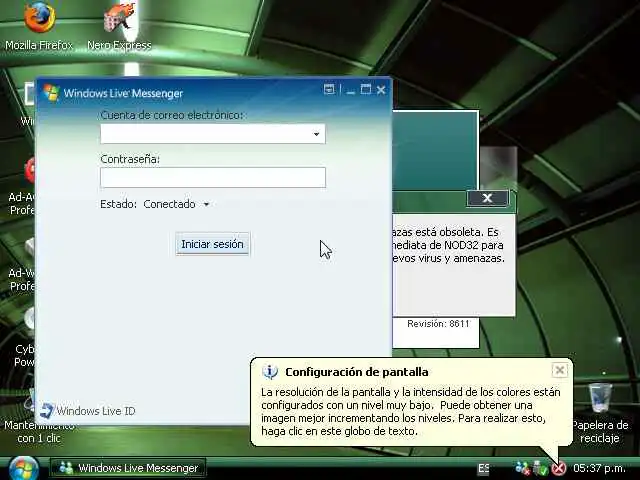
Task: Click the Windows Live Messenger title logo
Action: pyautogui.click(x=51, y=93)
